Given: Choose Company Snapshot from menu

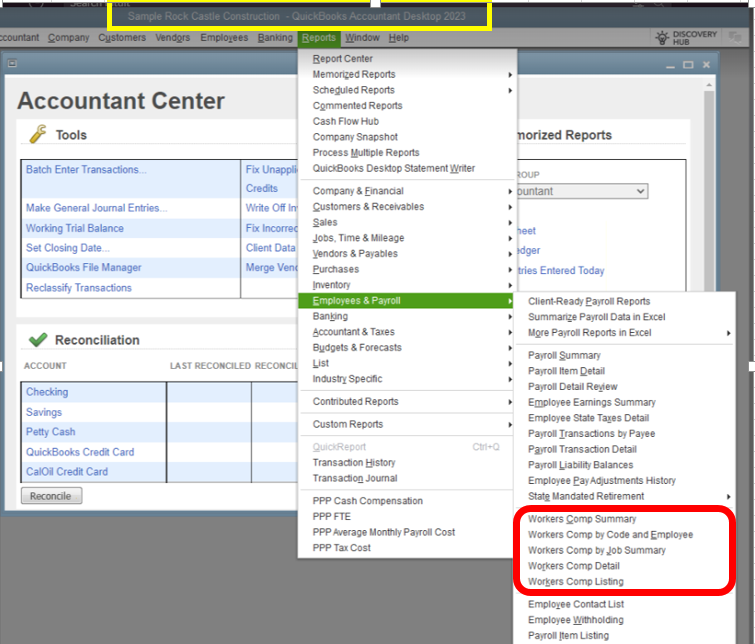Looking at the screenshot, I should pyautogui.click(x=355, y=137).
